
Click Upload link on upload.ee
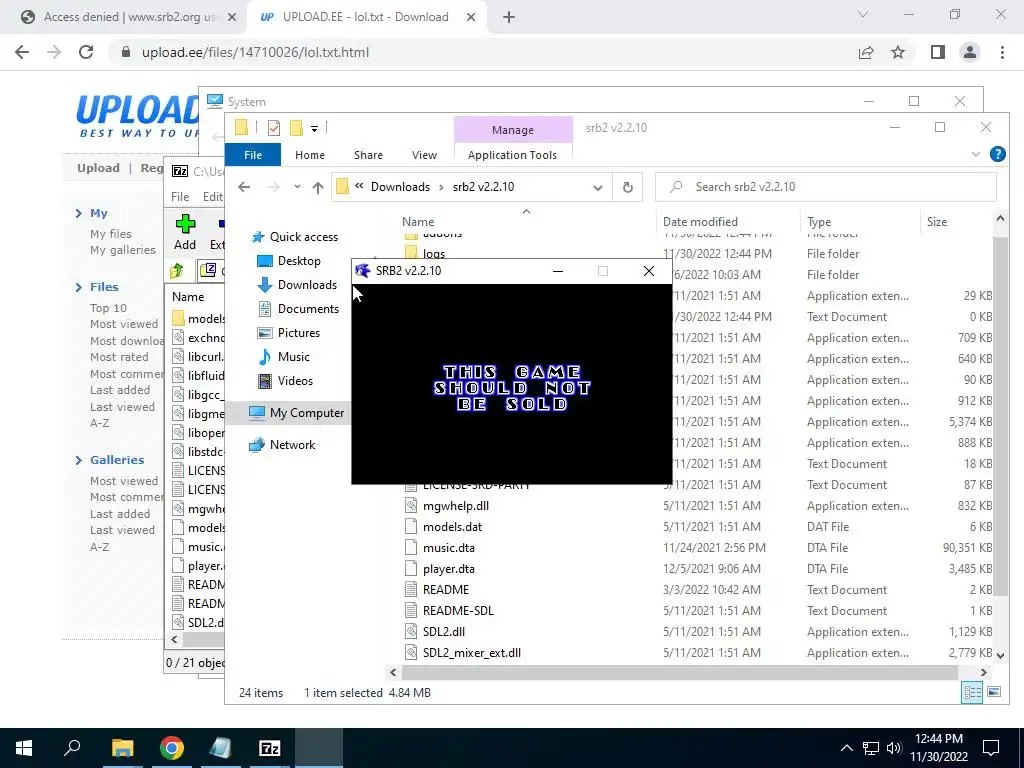pos(98,168)
